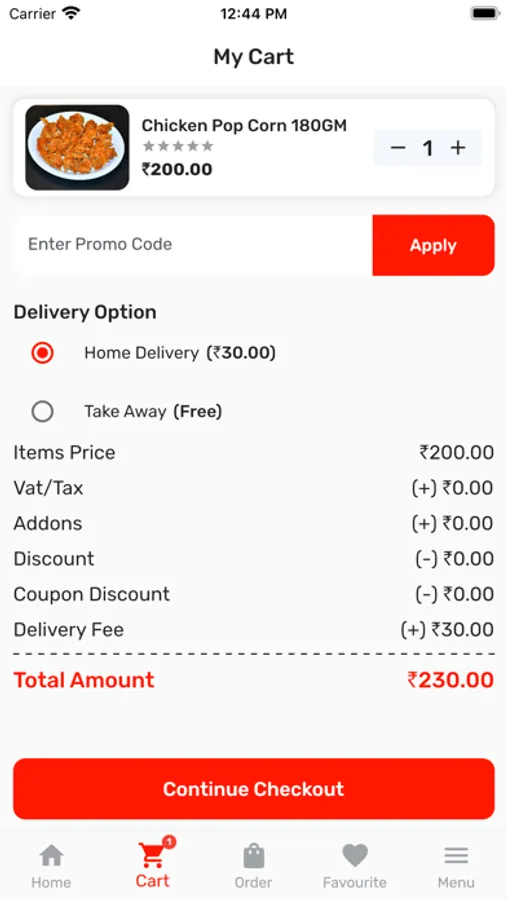This screenshot has width=507, height=900.
Task: Open the hamburger Menu icon
Action: [x=456, y=856]
